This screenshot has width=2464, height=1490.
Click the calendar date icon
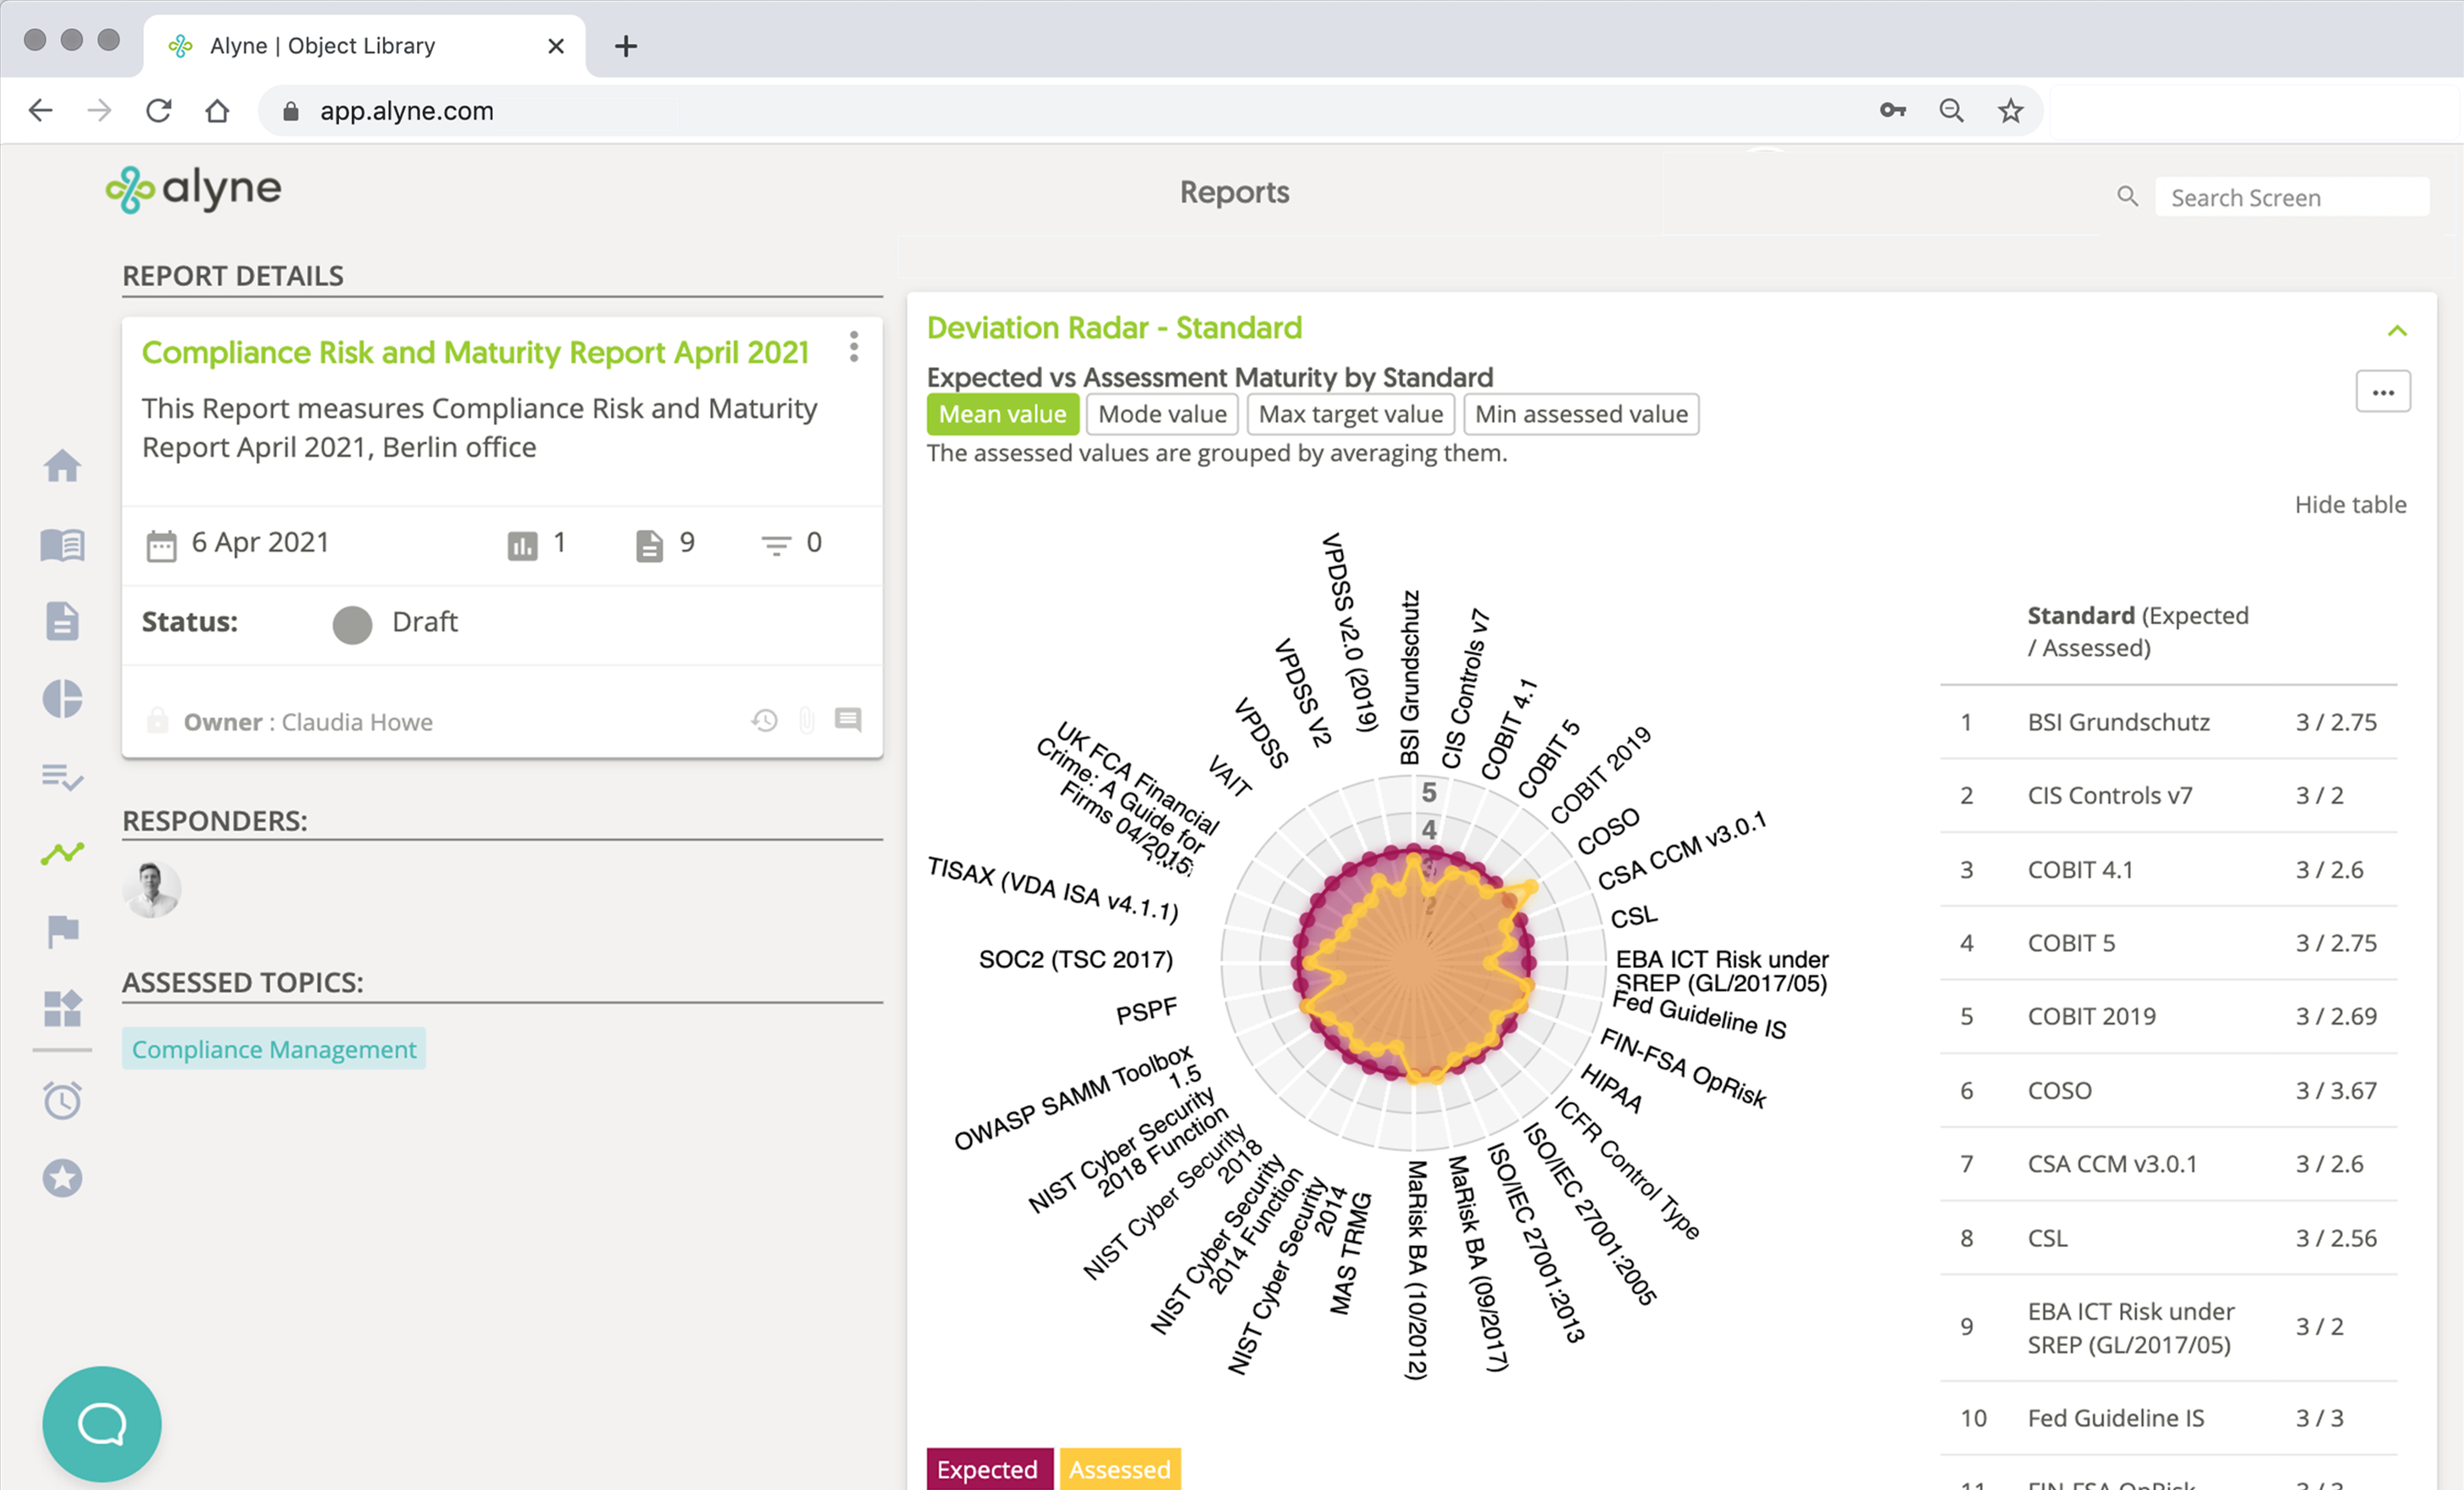pos(161,545)
